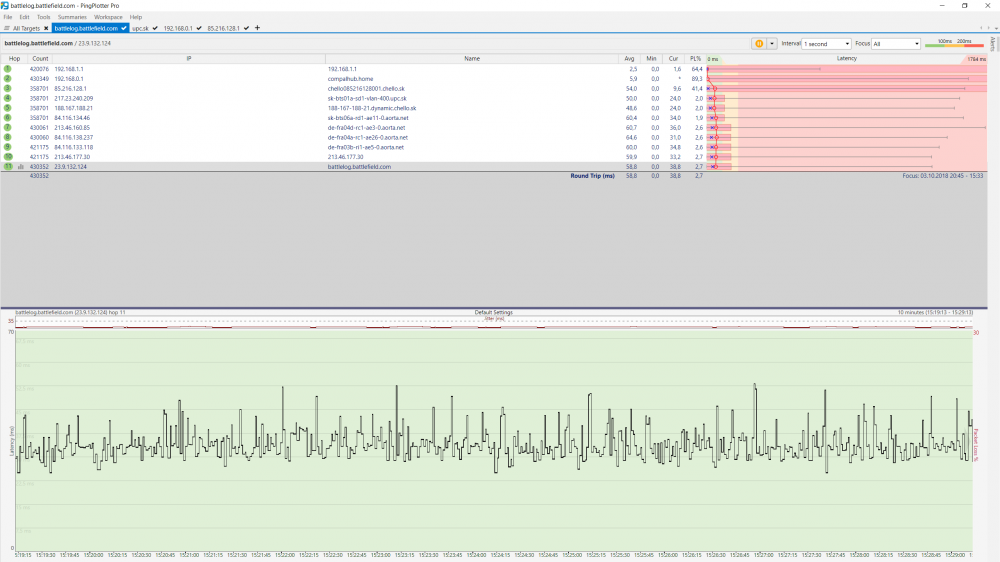Click the hop 9 green circle icon
This screenshot has width=1000, height=562.
pyautogui.click(x=8, y=147)
